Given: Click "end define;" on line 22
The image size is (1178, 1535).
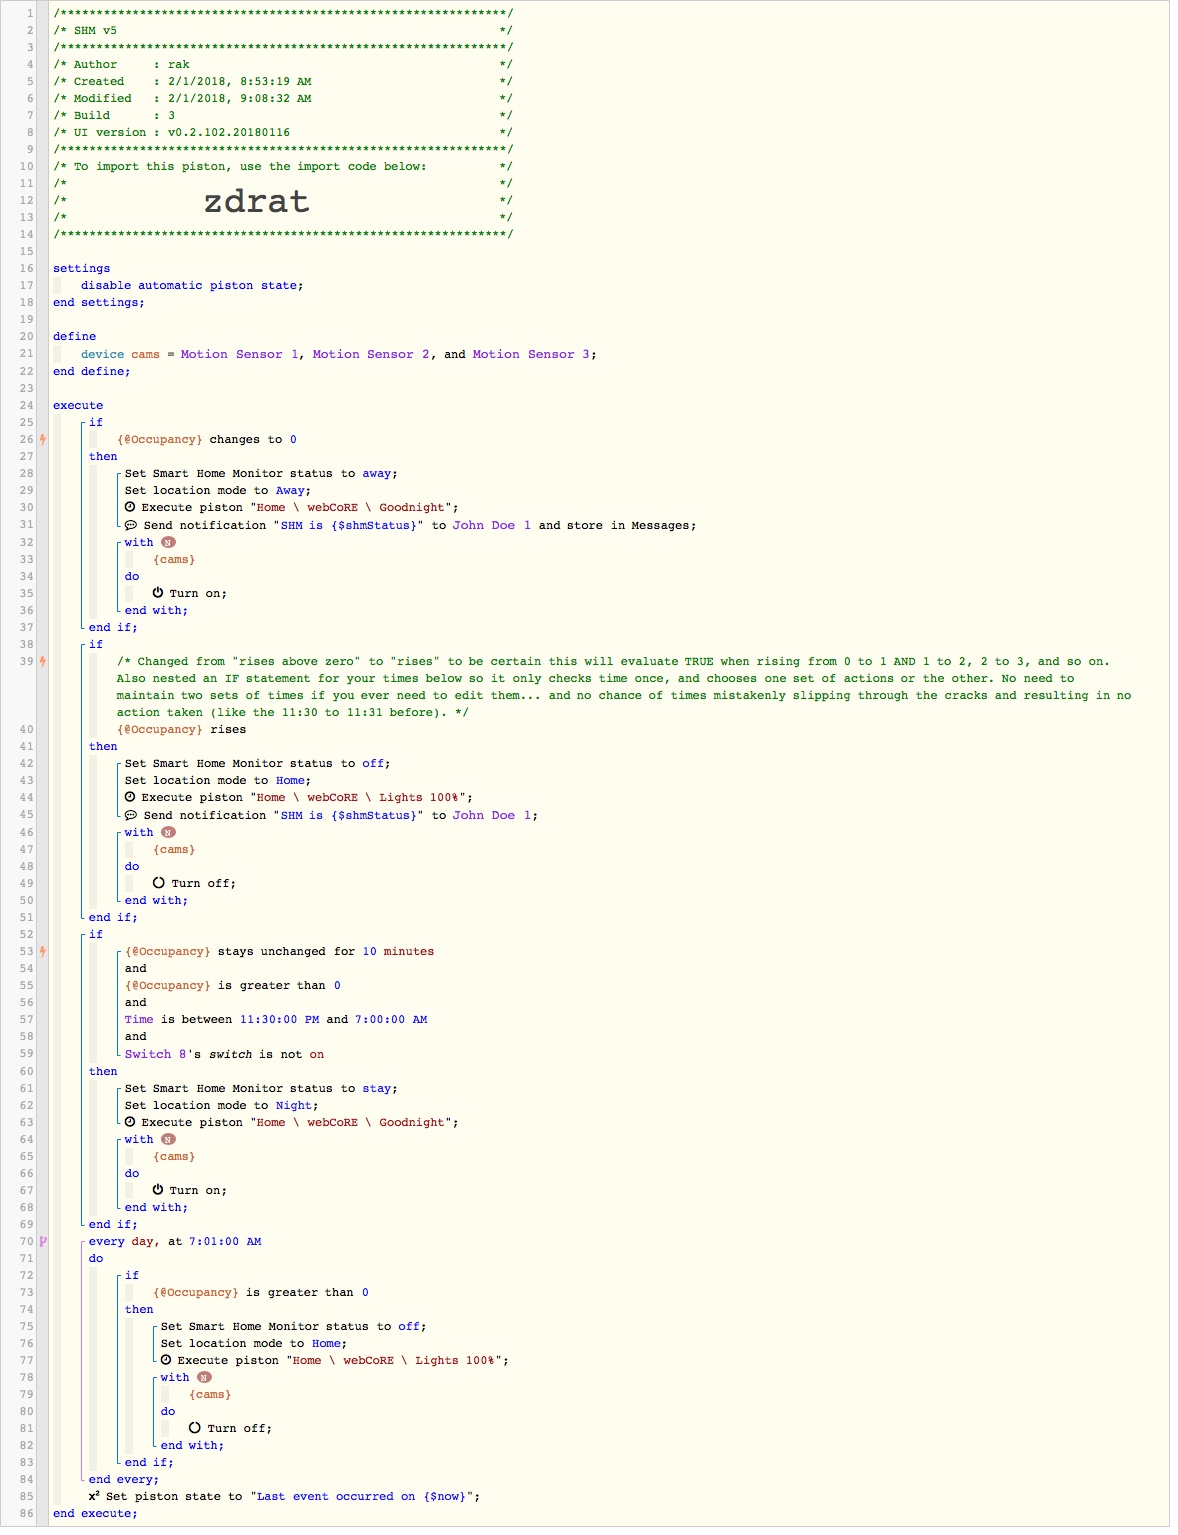Looking at the screenshot, I should coord(92,372).
